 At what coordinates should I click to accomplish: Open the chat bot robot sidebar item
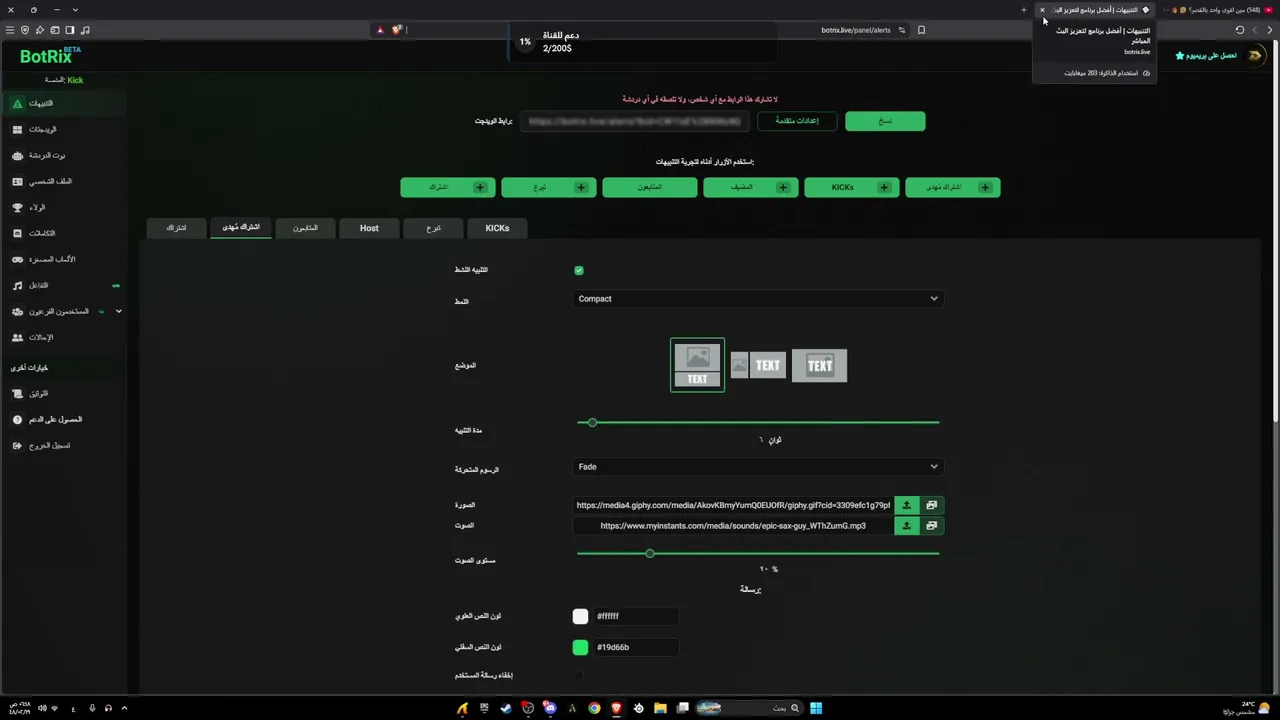(x=63, y=155)
